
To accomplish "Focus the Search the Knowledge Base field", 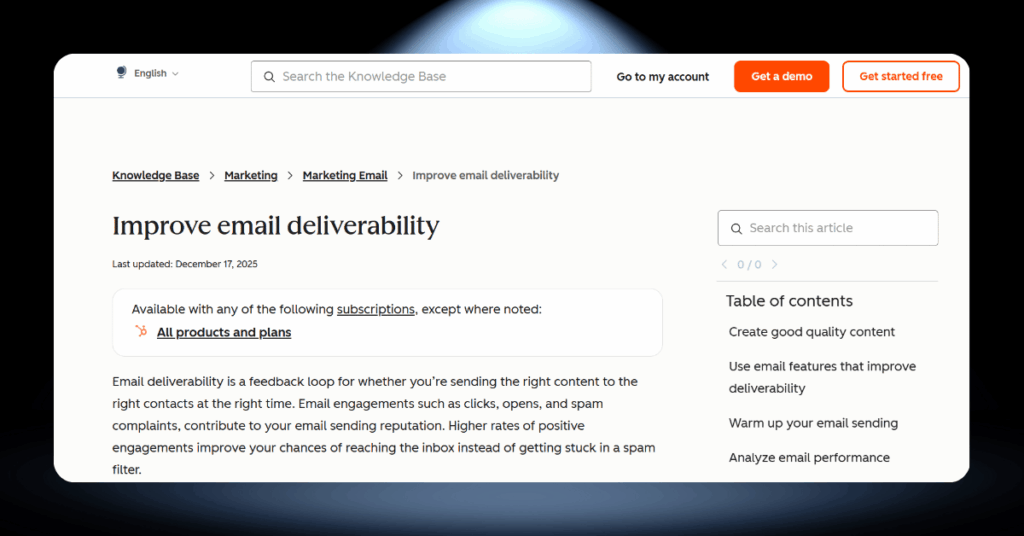I will pyautogui.click(x=421, y=76).
